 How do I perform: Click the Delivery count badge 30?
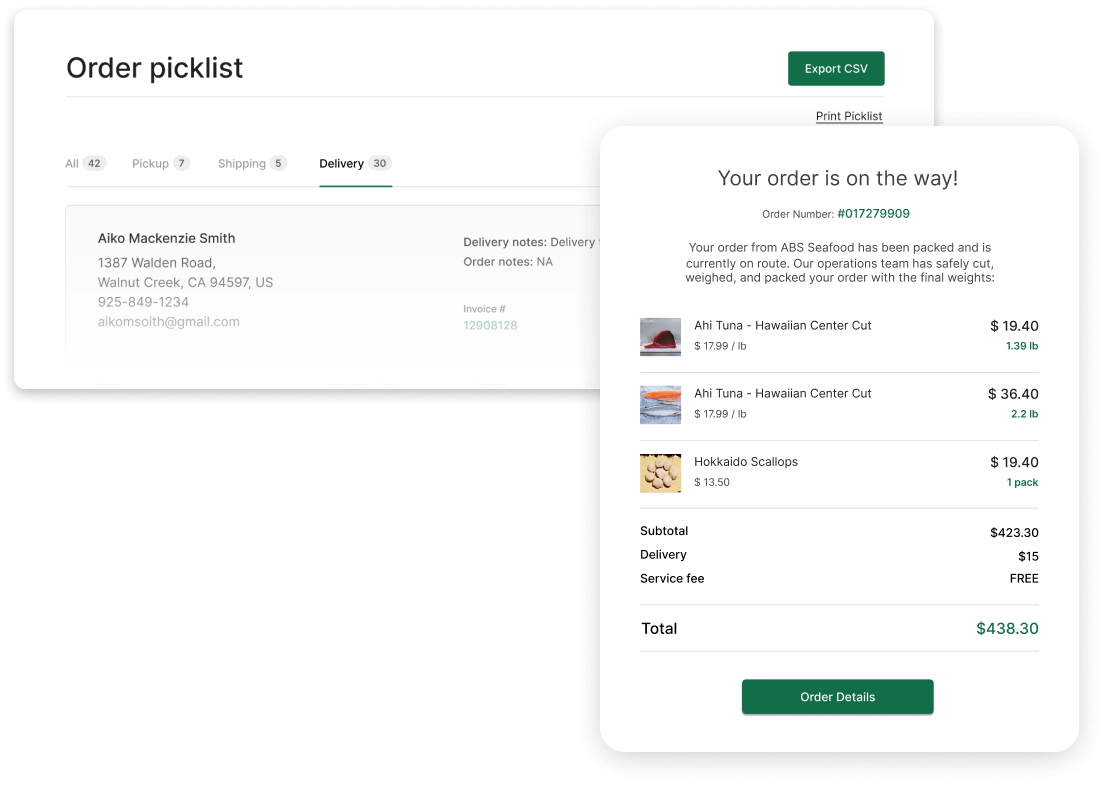379,163
